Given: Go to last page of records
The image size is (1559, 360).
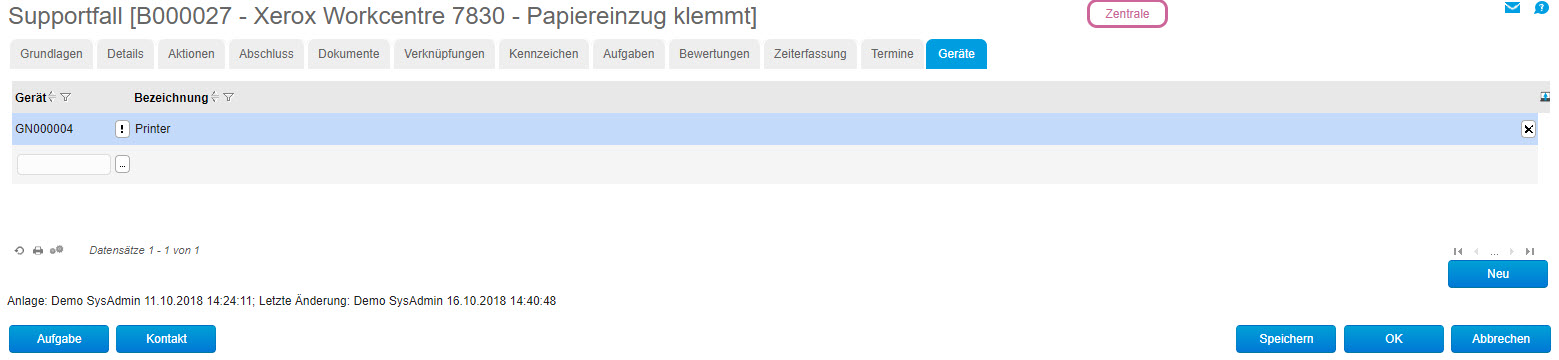Looking at the screenshot, I should tap(1530, 251).
